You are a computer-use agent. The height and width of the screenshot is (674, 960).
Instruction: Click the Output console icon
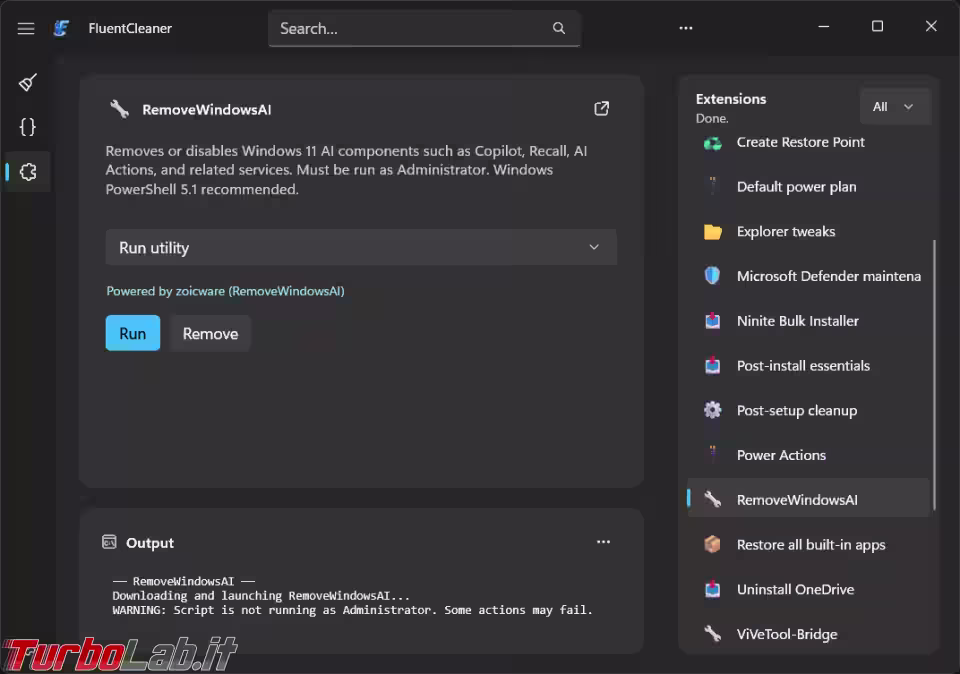pyautogui.click(x=109, y=542)
